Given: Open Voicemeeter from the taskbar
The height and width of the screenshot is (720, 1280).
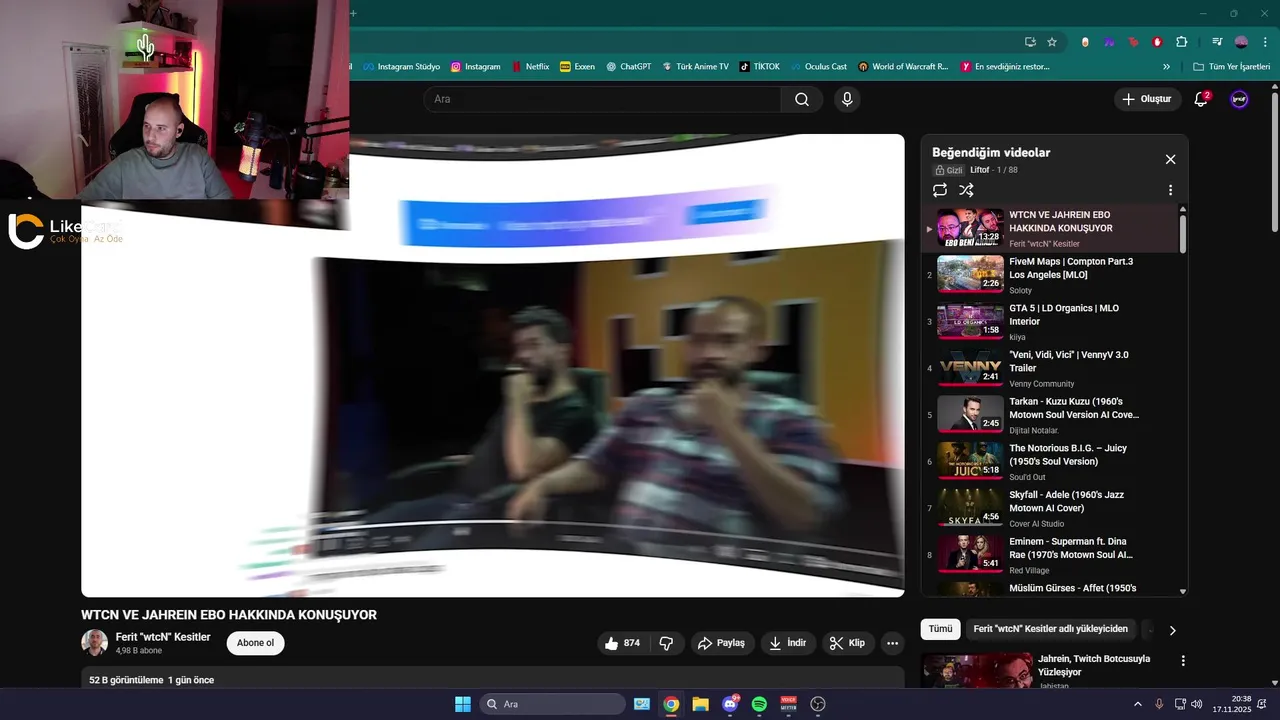Looking at the screenshot, I should pos(788,704).
